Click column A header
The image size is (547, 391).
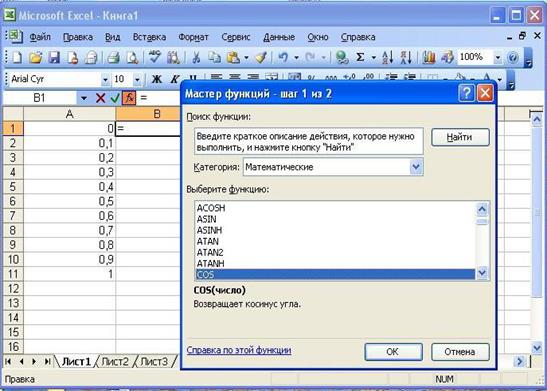(69, 114)
